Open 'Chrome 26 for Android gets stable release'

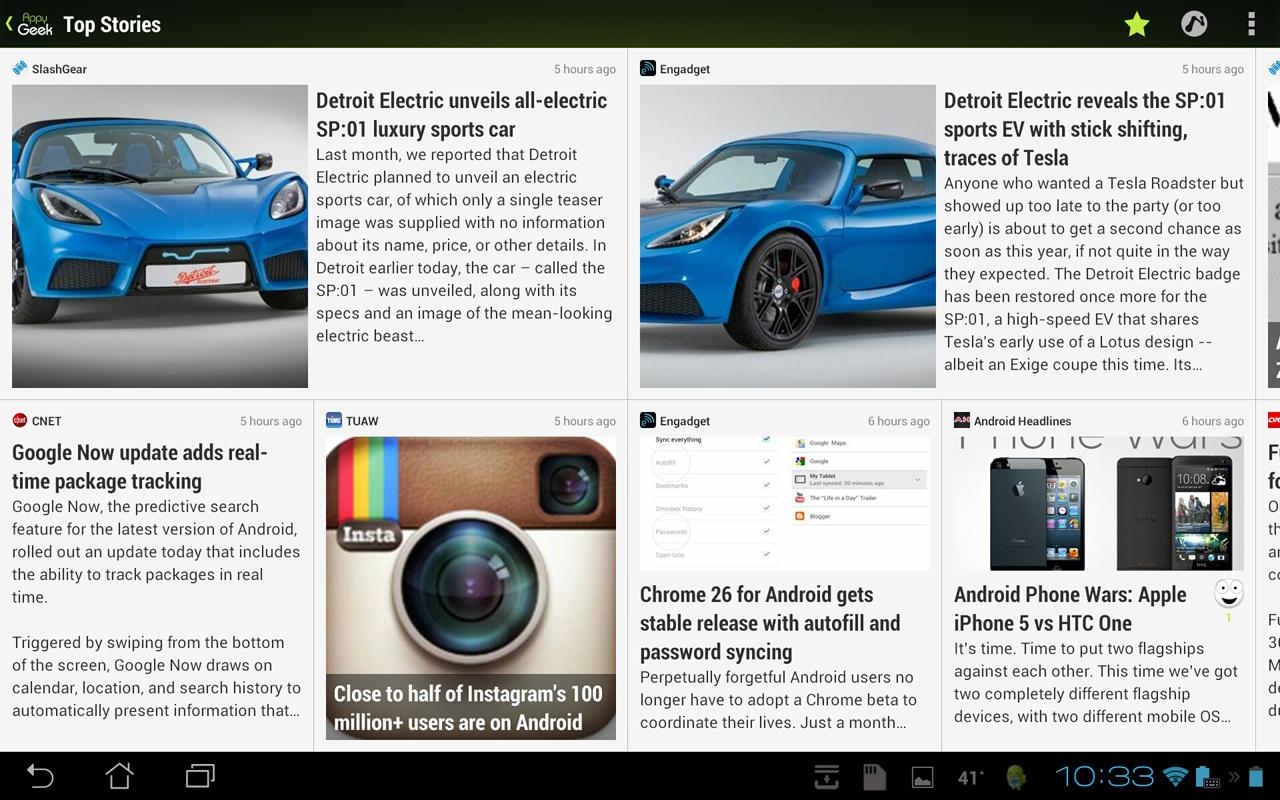pyautogui.click(x=770, y=623)
